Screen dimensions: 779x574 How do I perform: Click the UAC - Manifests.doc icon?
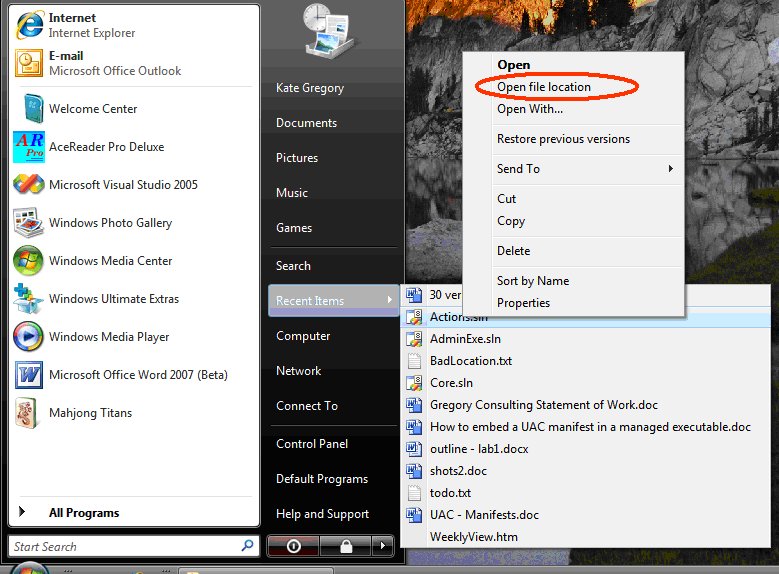point(414,514)
